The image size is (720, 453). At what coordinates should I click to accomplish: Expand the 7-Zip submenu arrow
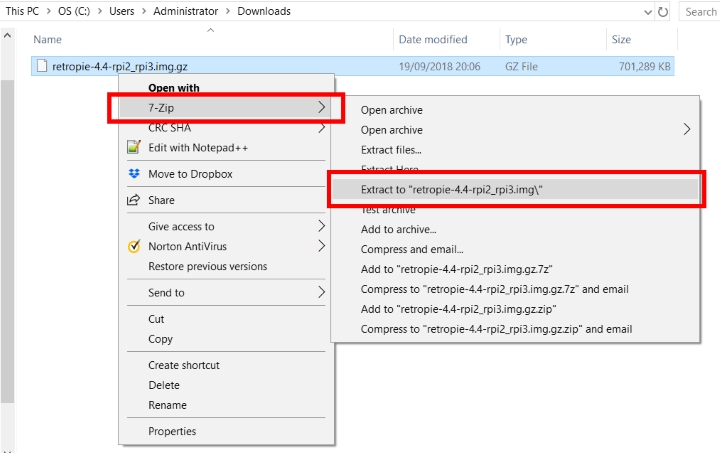(x=321, y=107)
